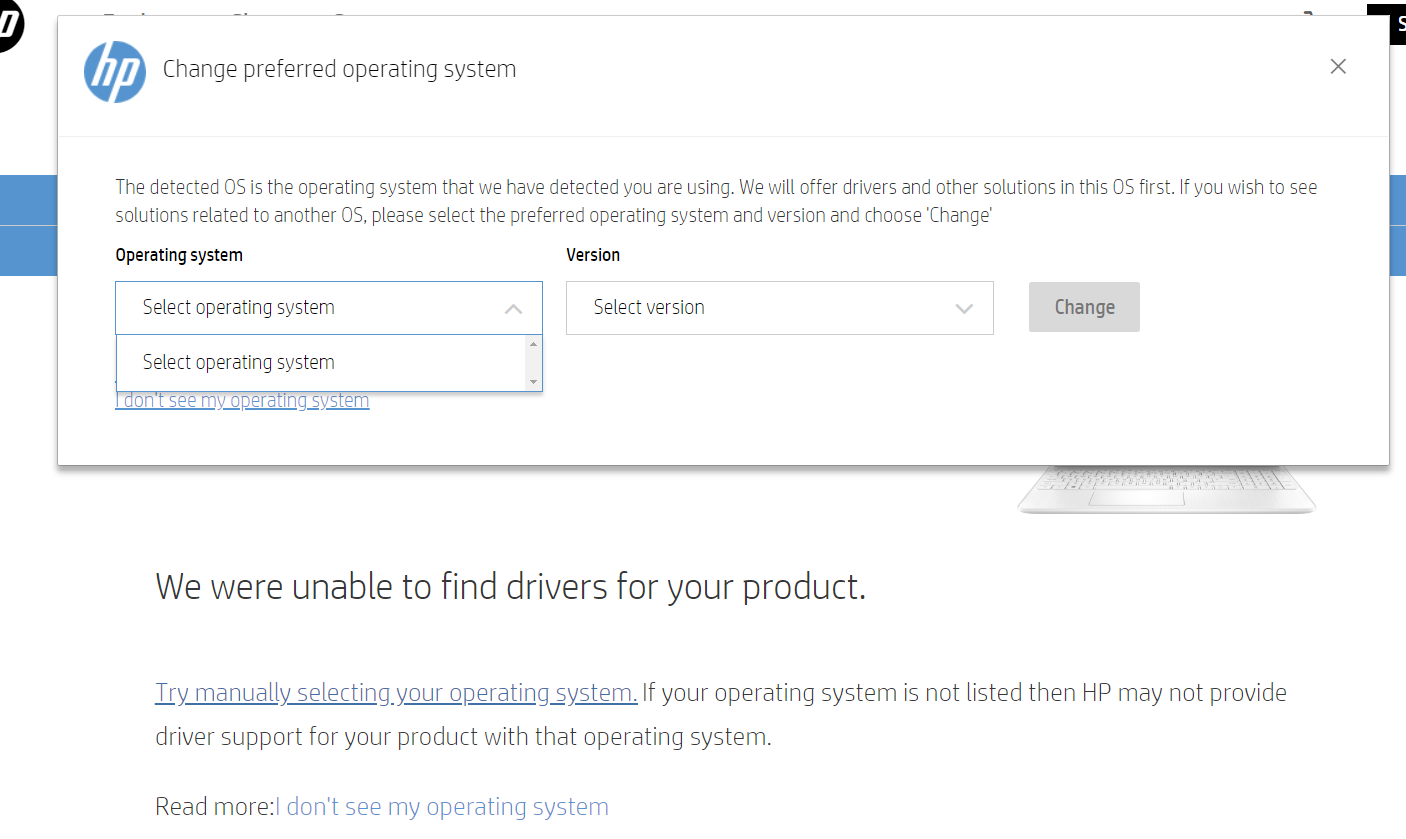This screenshot has width=1406, height=839.
Task: Click the Operating system select field
Action: click(x=300, y=308)
